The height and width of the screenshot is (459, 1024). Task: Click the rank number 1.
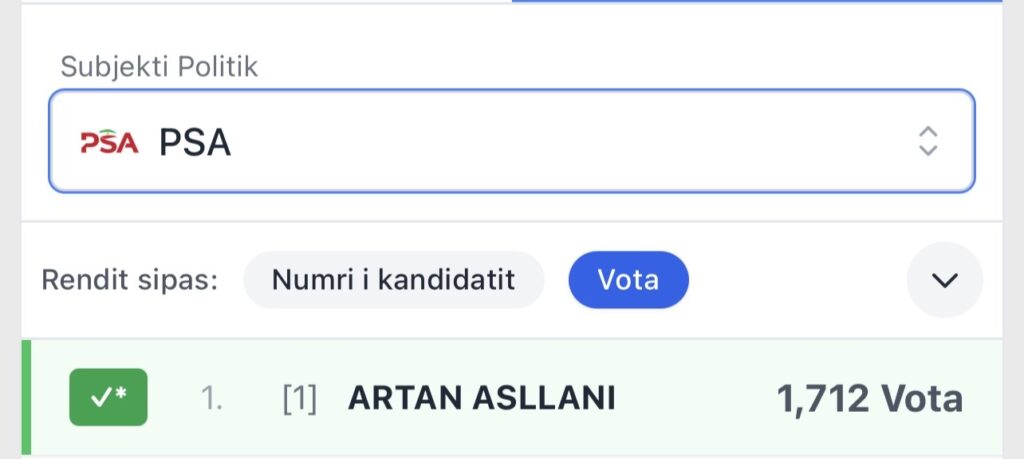(x=211, y=399)
